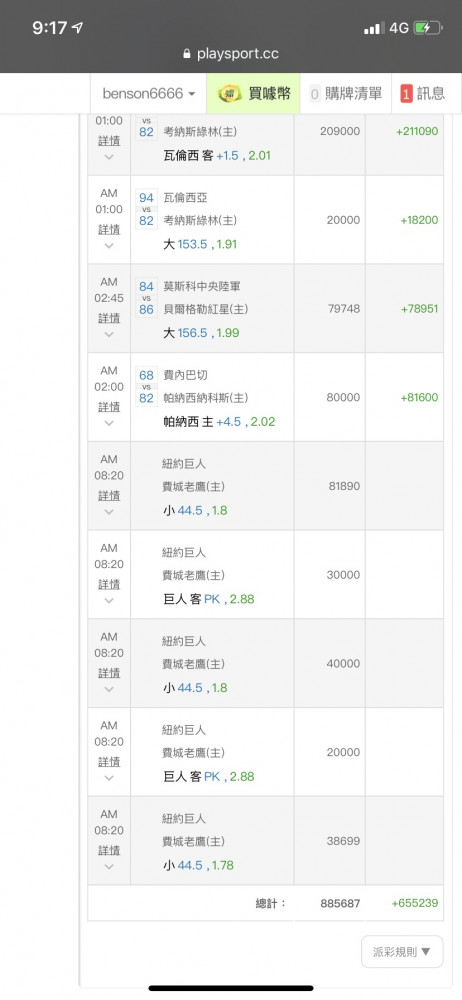Screen dimensions: 462x1000
Task: Expand details chevron for the AM 02:45 game
Action: 108,335
